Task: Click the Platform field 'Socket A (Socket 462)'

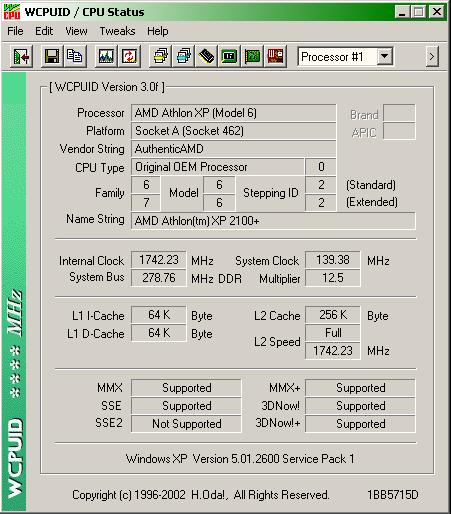Action: tap(233, 131)
